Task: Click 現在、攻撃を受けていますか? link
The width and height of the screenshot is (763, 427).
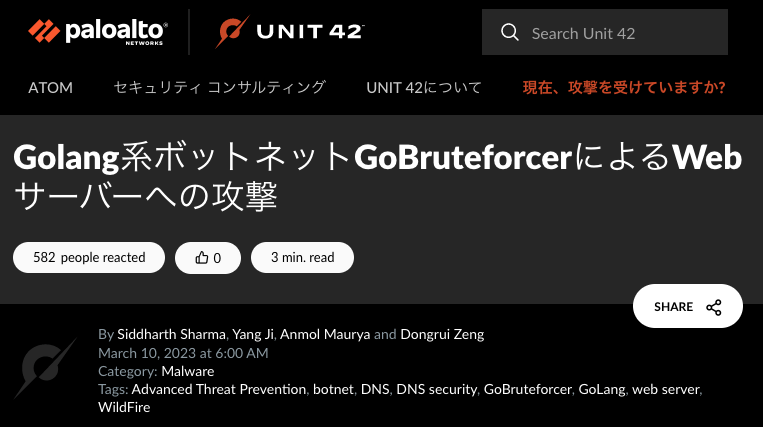Action: point(624,87)
